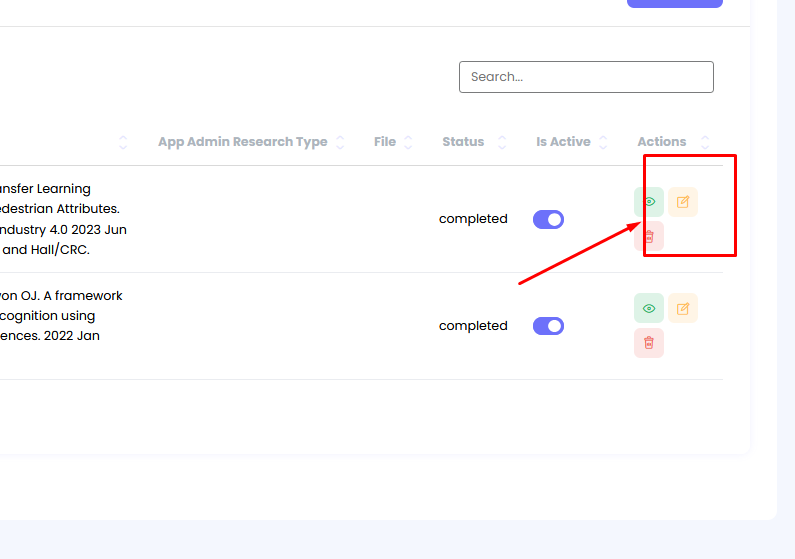This screenshot has width=795, height=559.
Task: Delete the Transfer Learning research entry
Action: tap(648, 236)
